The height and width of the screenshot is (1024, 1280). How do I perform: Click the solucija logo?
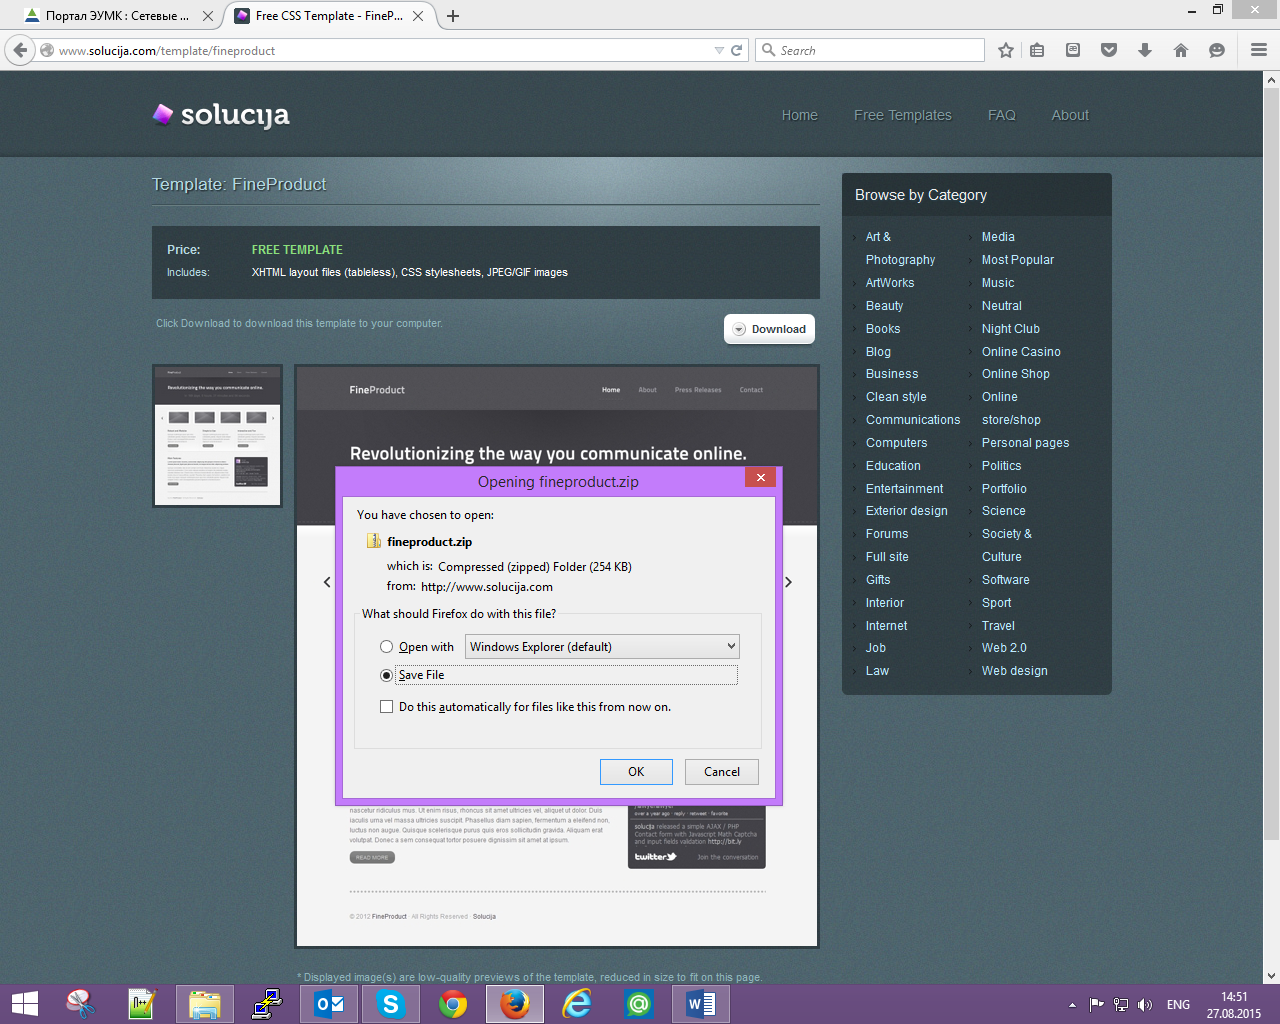click(220, 115)
